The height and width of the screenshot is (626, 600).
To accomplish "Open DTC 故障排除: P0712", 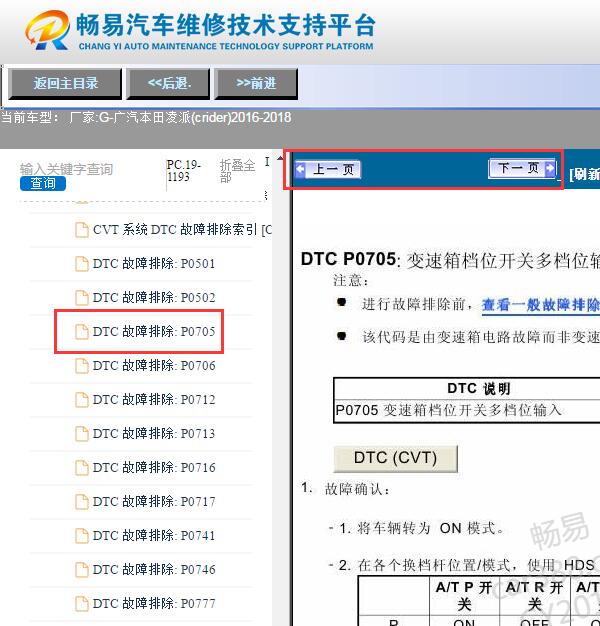I will (145, 399).
